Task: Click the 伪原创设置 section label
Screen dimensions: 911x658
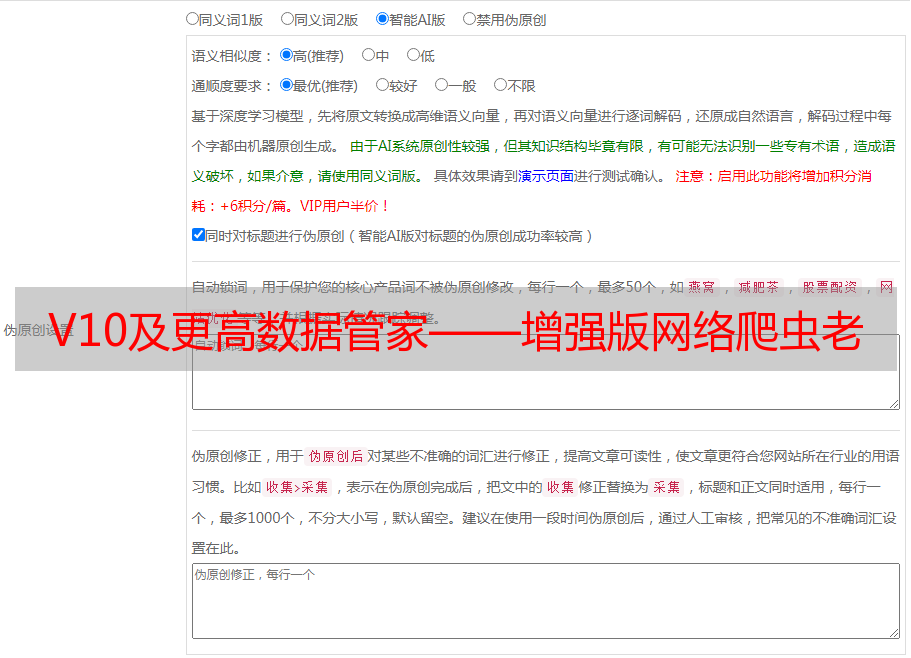Action: click(x=38, y=330)
